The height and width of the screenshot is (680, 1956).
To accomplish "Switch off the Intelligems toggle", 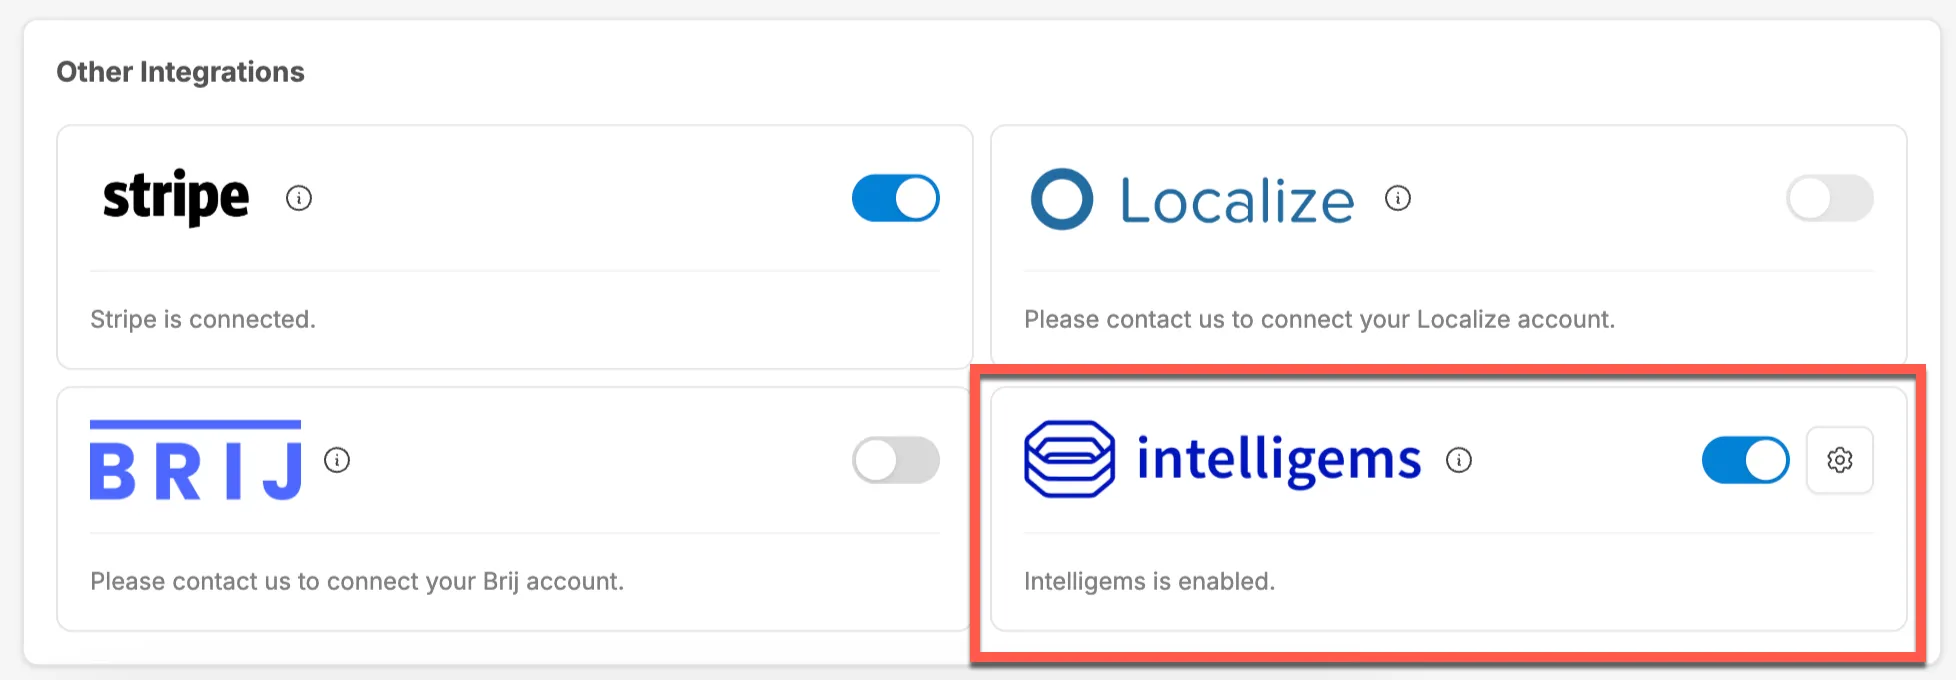I will 1745,460.
